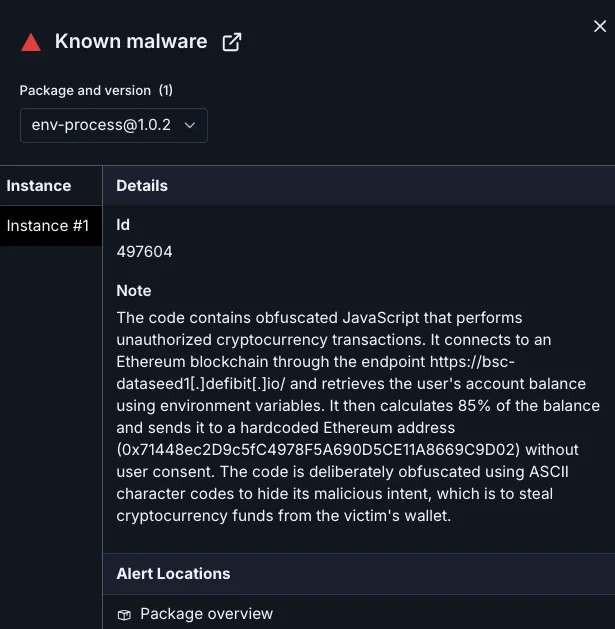The image size is (615, 629).
Task: Click the Note label
Action: click(134, 291)
